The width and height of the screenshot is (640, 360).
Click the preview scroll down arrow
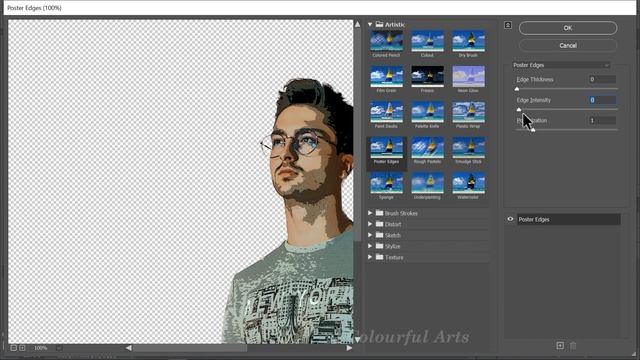click(x=358, y=340)
